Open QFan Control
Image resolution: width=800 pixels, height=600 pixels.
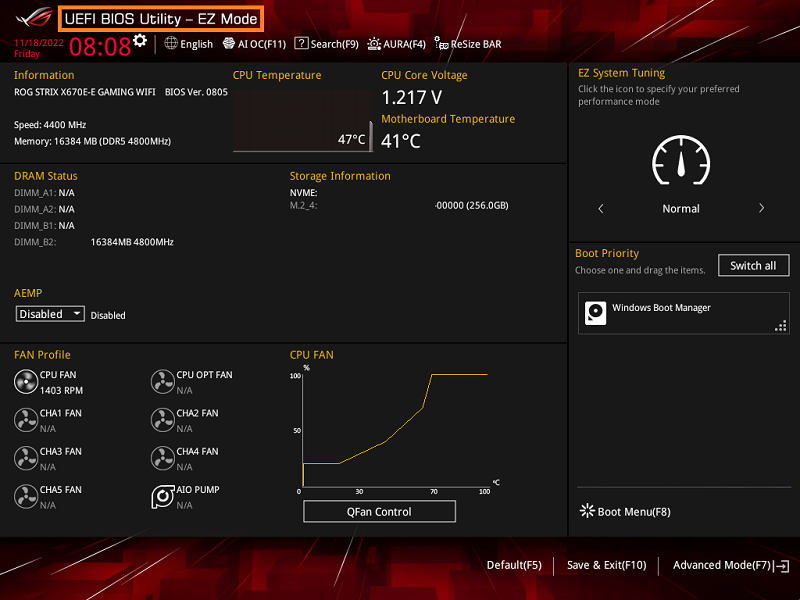click(x=379, y=512)
